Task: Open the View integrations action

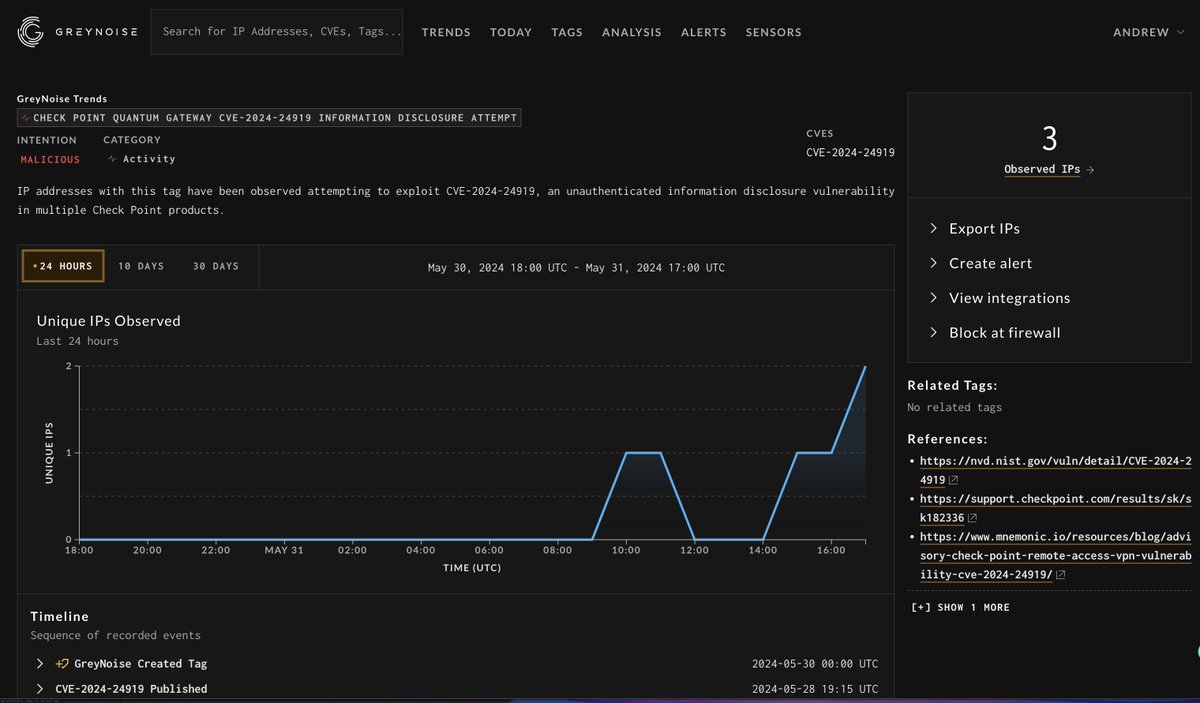Action: pos(1008,298)
